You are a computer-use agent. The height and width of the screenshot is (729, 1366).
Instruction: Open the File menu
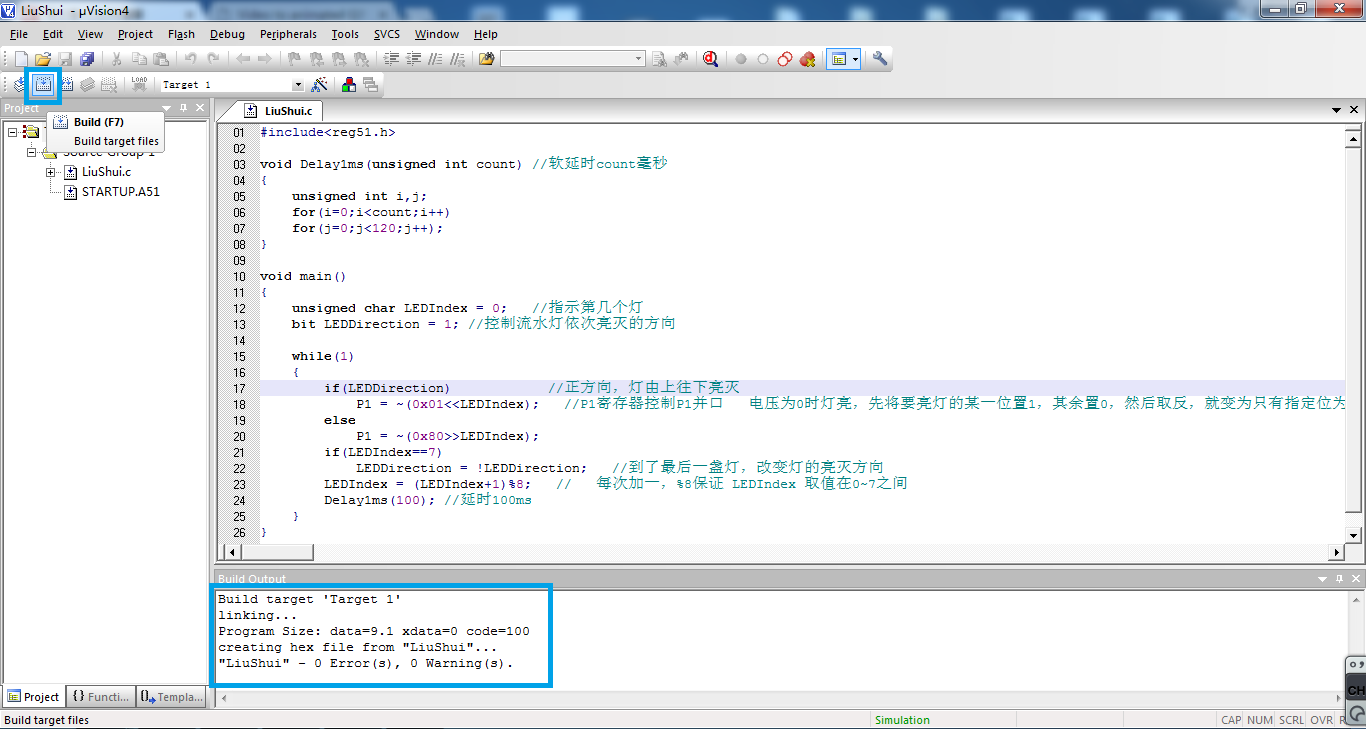18,34
